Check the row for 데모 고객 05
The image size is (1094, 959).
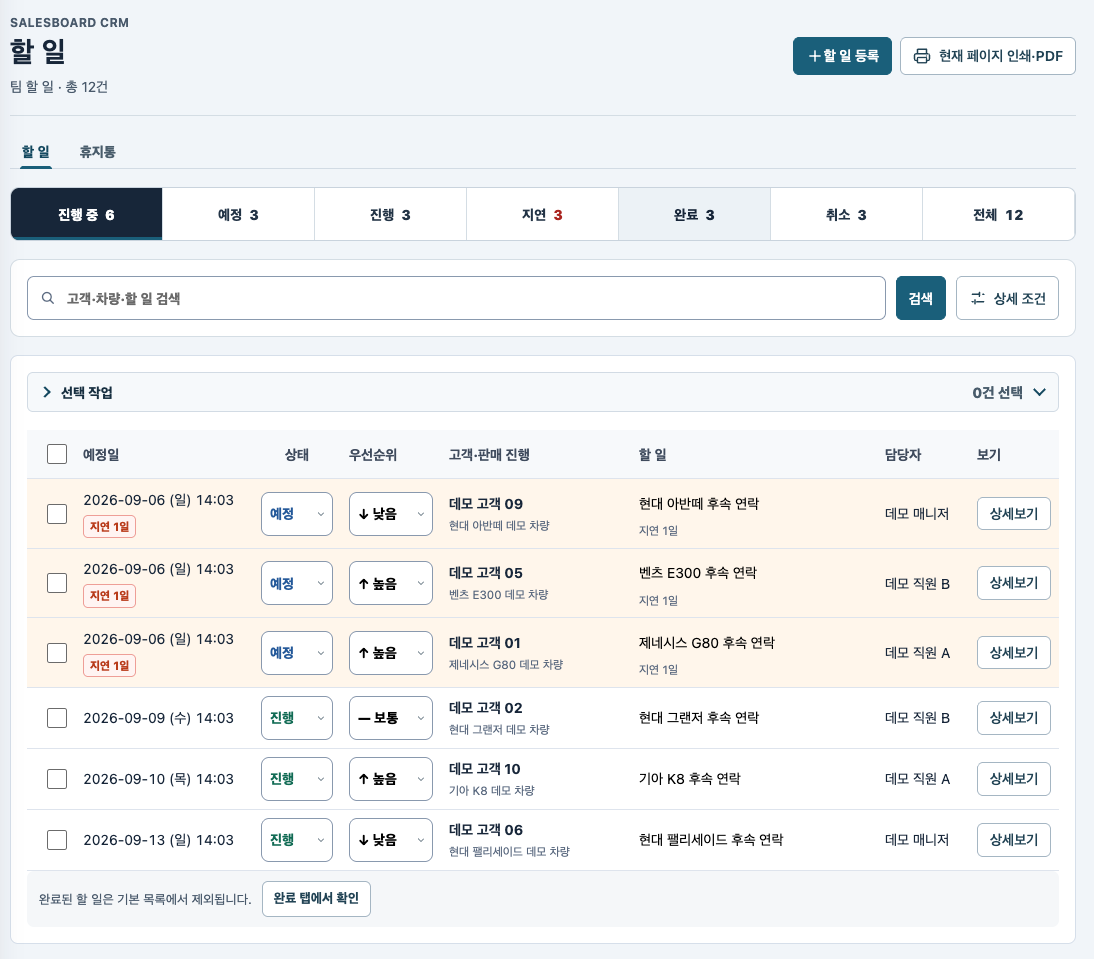(57, 583)
